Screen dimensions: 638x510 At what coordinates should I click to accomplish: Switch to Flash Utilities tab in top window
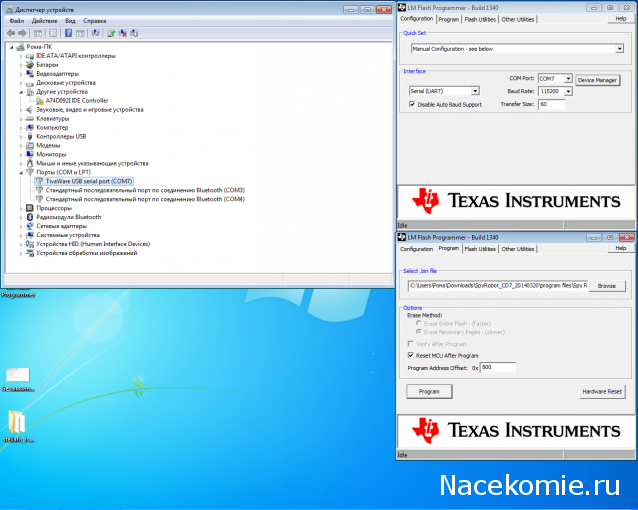point(480,19)
